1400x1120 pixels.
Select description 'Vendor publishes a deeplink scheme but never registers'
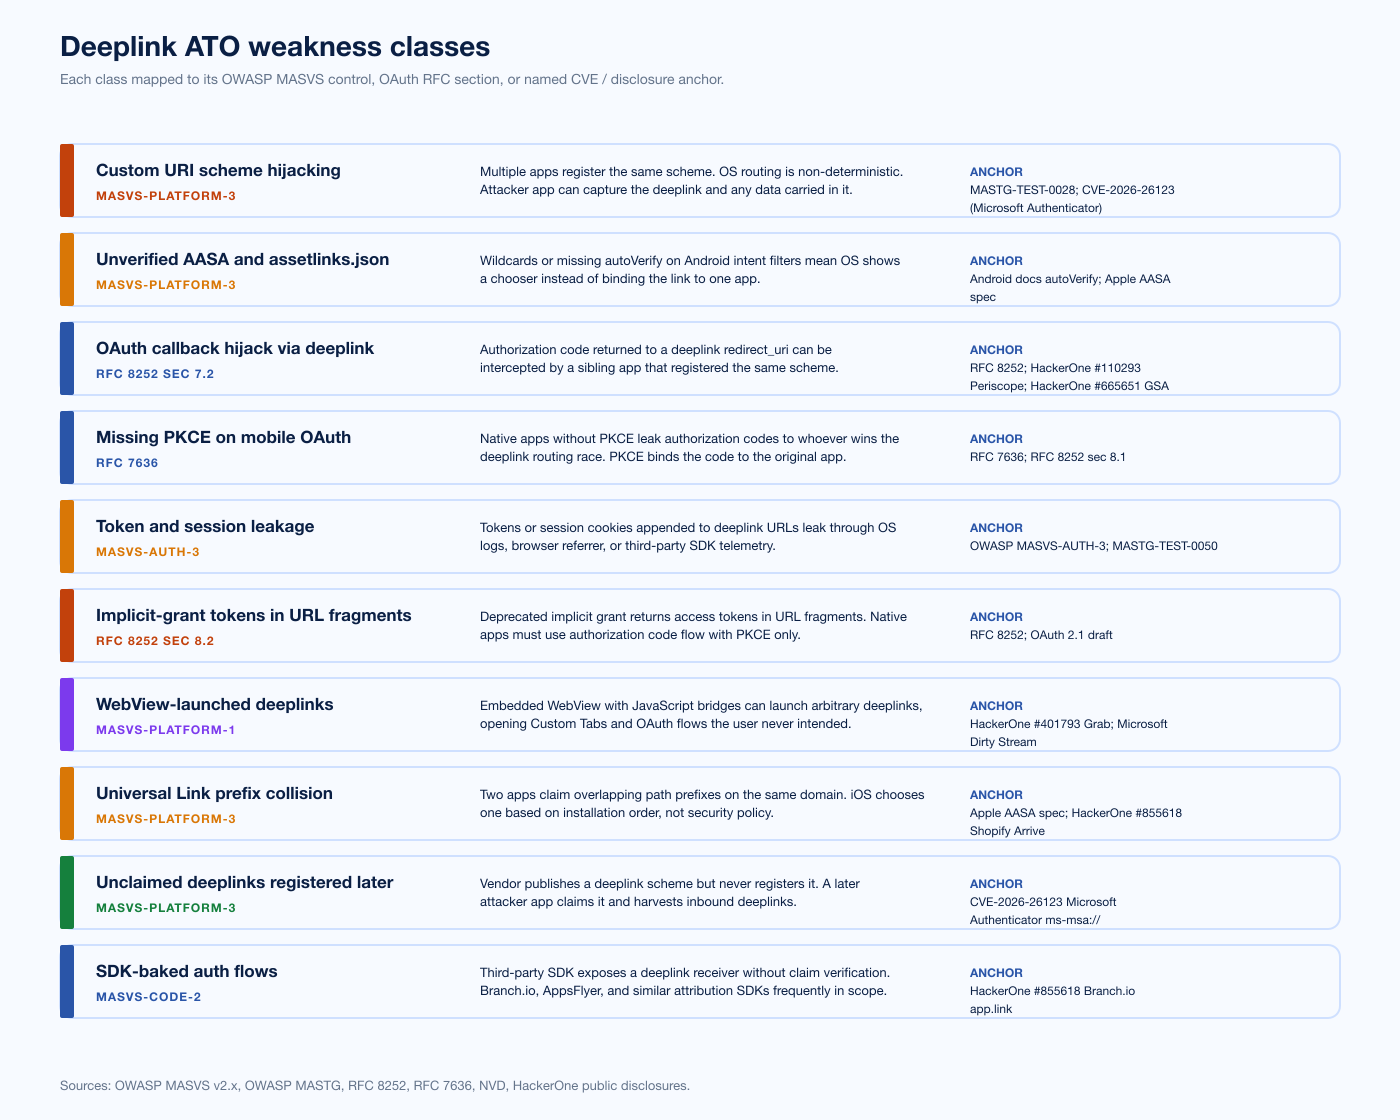[670, 893]
